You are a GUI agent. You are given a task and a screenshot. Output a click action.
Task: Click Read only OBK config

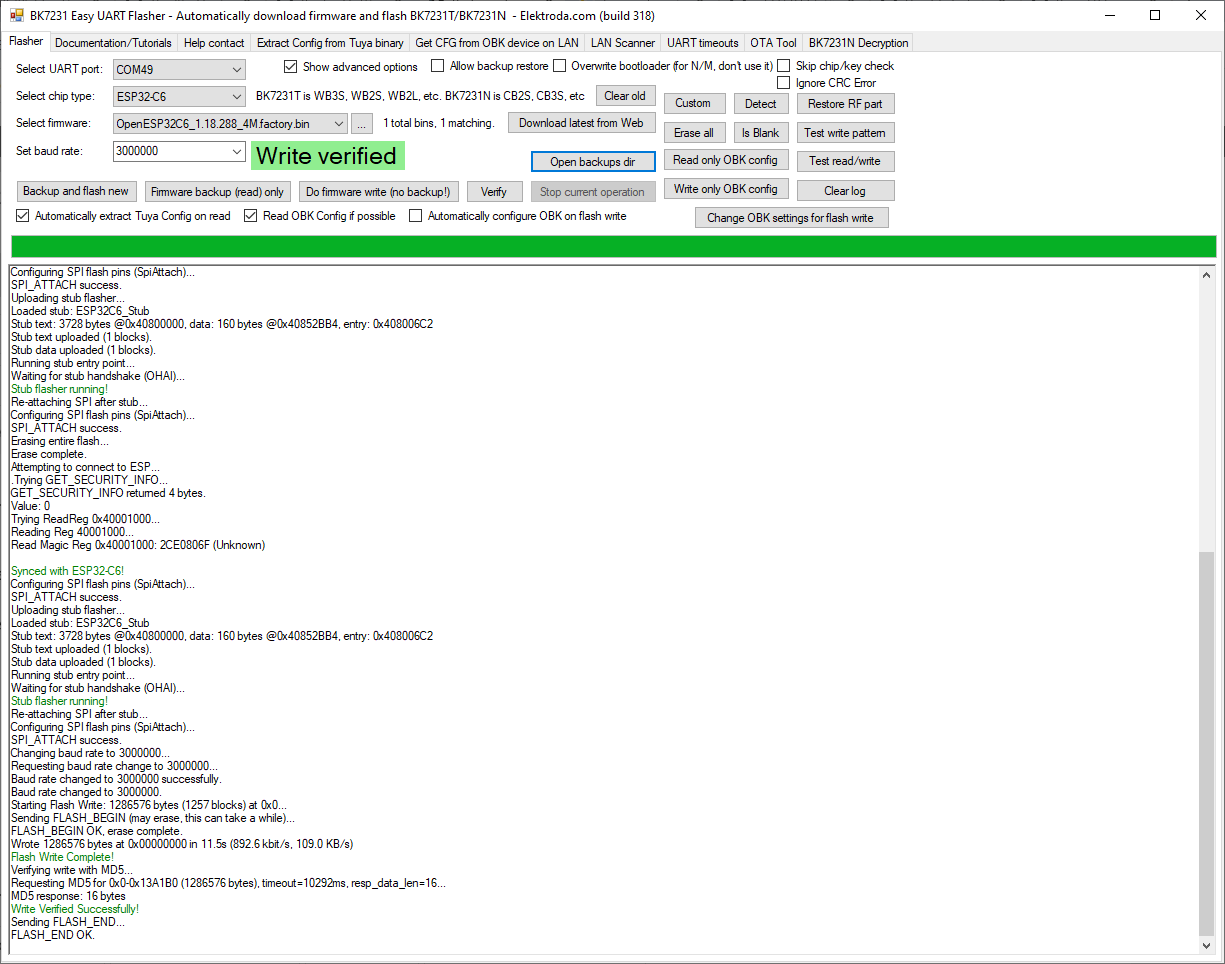pos(725,160)
